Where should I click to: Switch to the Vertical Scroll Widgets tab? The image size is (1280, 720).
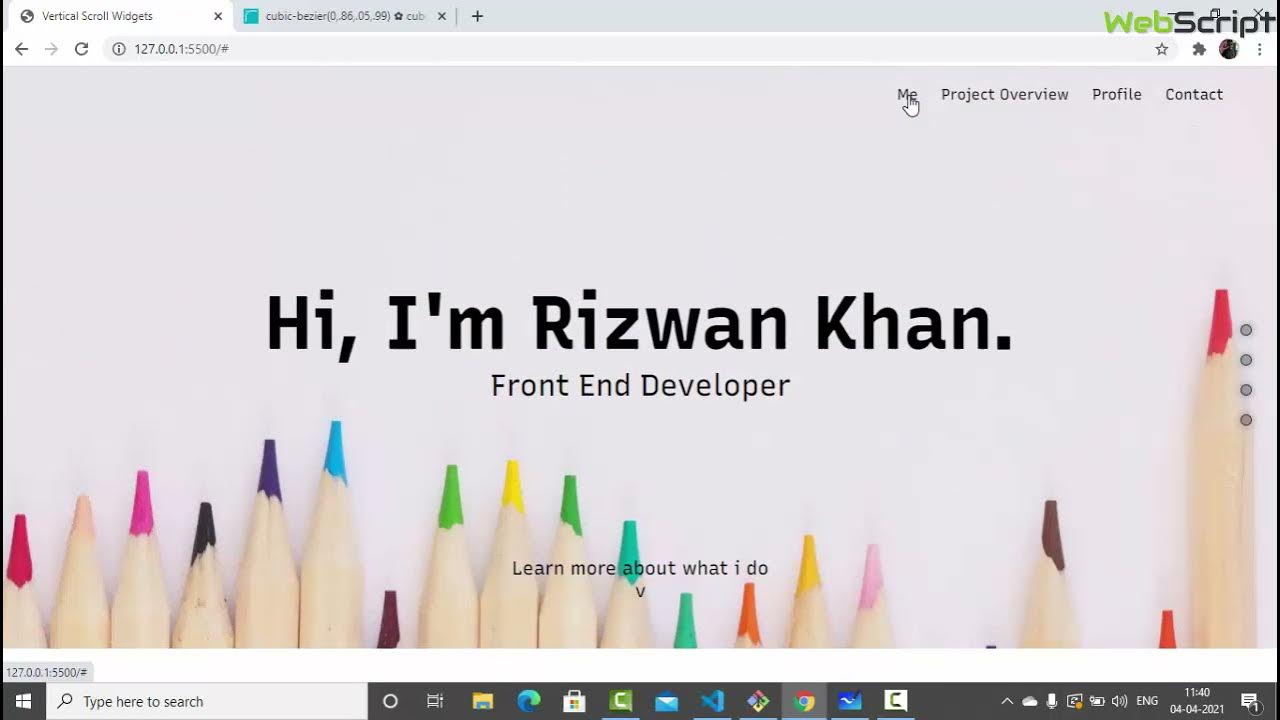tap(118, 16)
